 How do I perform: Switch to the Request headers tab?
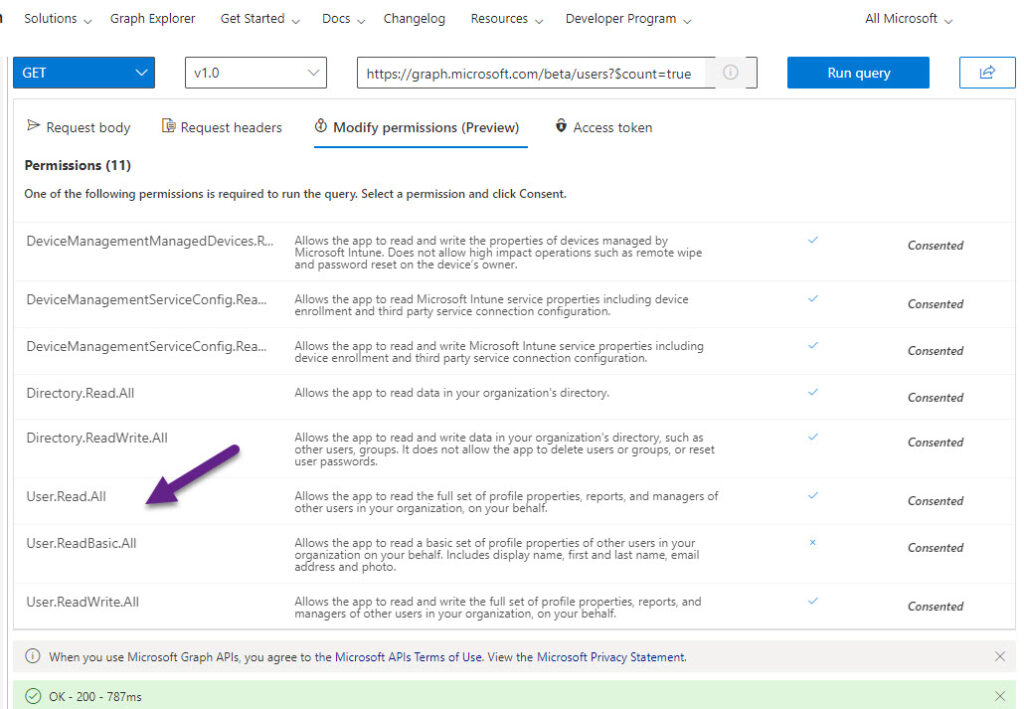coord(221,127)
